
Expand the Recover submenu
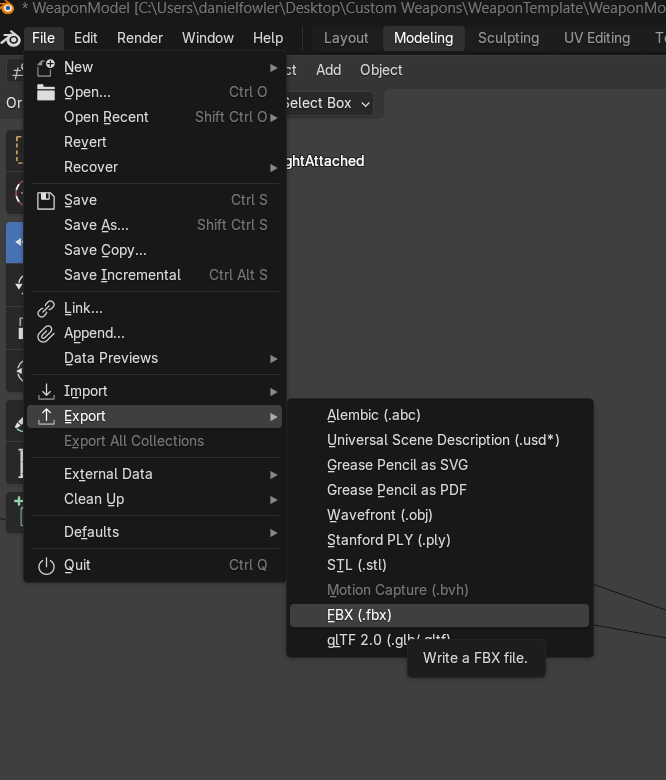(155, 167)
